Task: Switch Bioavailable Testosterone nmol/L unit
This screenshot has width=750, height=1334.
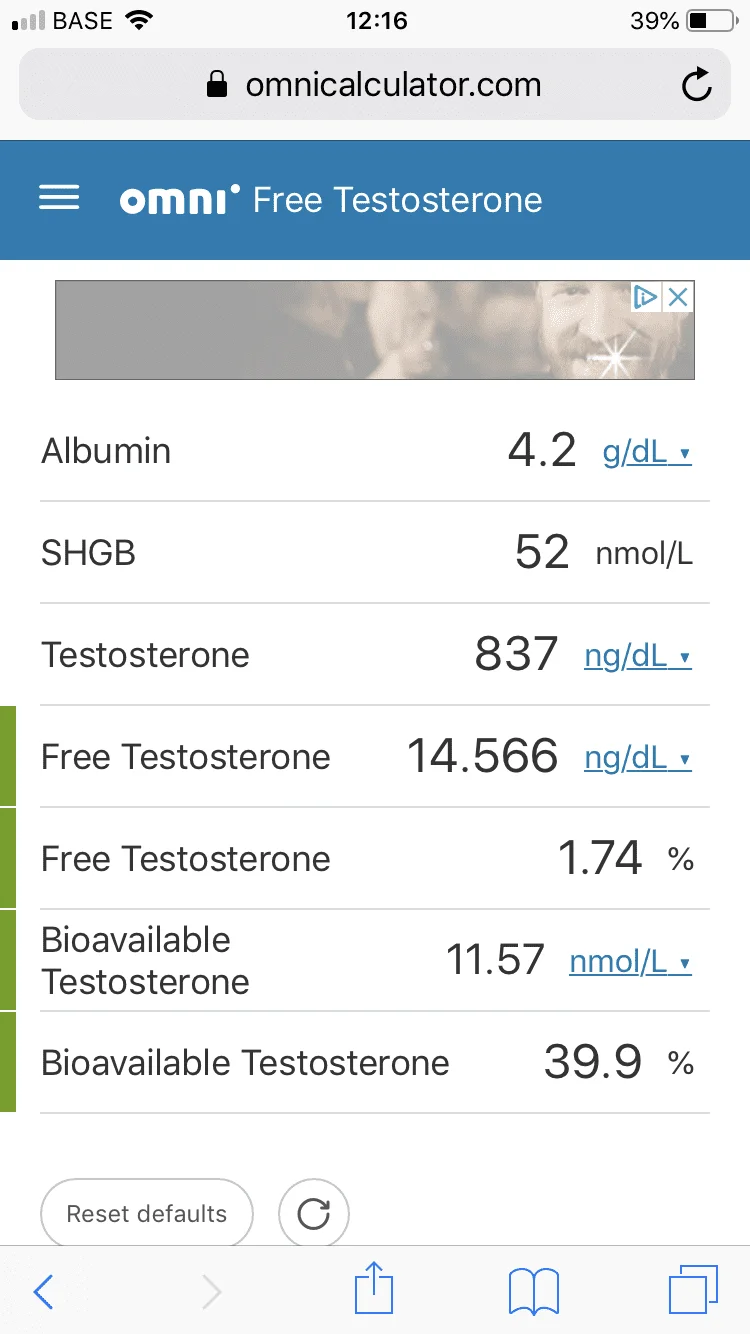Action: point(630,962)
